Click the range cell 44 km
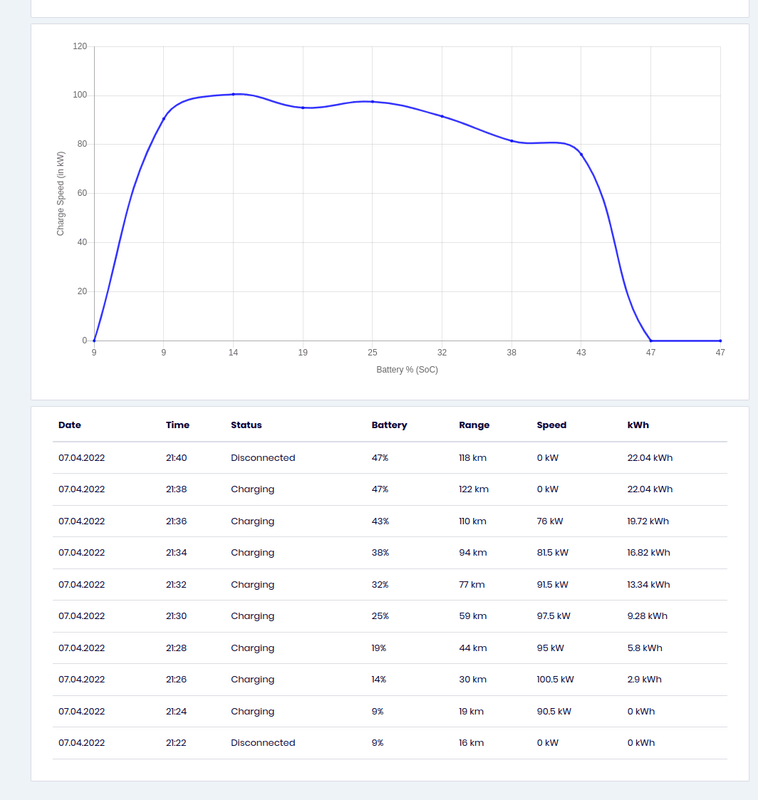The height and width of the screenshot is (800, 758). [472, 648]
